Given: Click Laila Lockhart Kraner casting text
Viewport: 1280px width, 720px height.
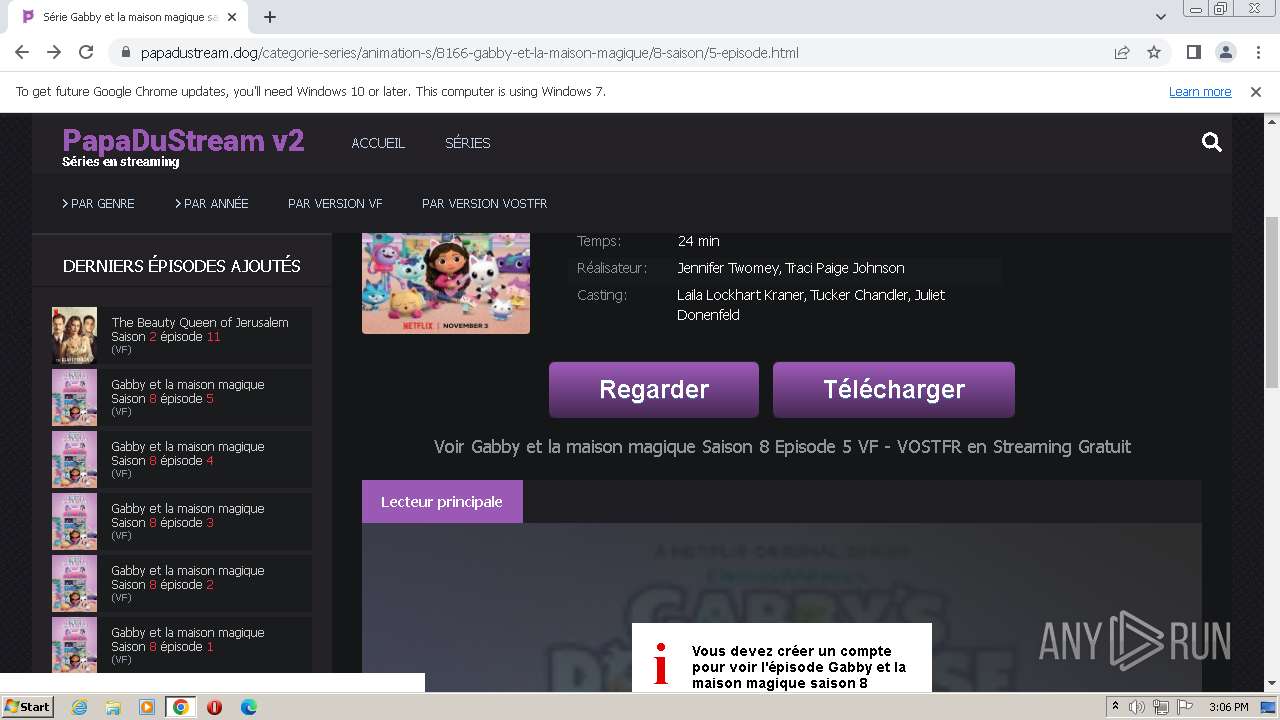Looking at the screenshot, I should click(811, 305).
